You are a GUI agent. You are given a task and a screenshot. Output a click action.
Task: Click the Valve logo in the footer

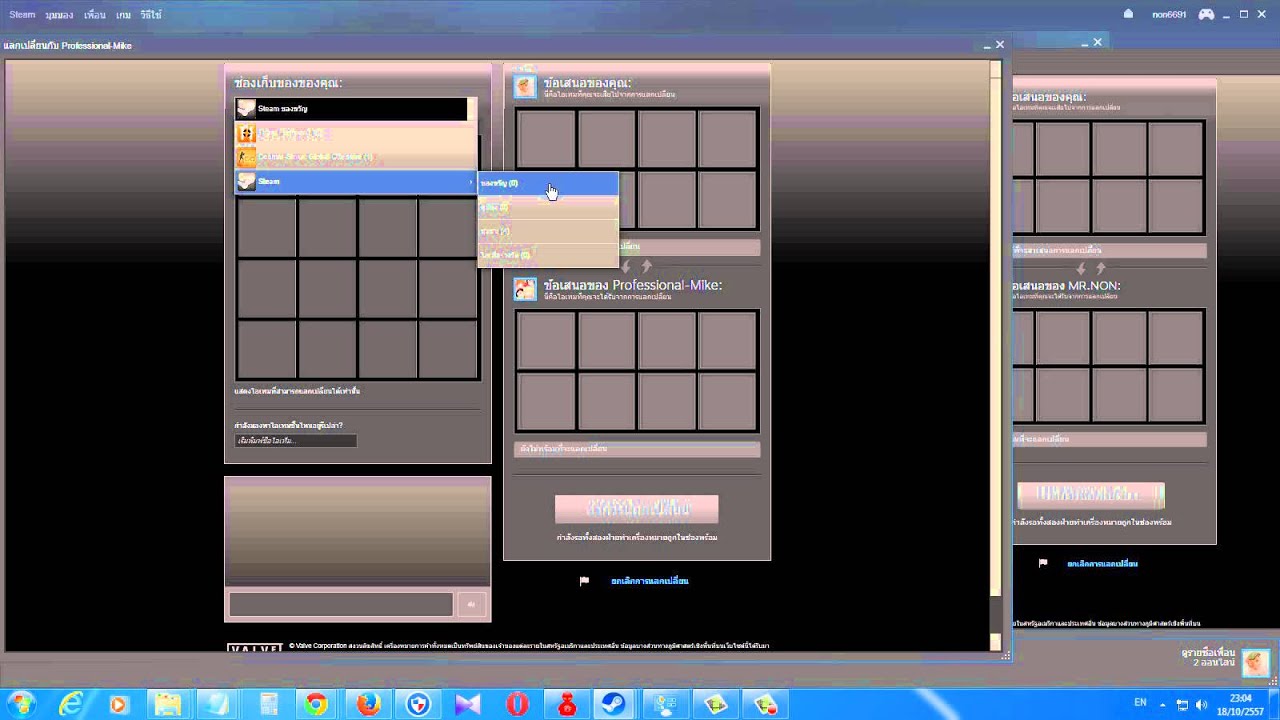click(255, 648)
